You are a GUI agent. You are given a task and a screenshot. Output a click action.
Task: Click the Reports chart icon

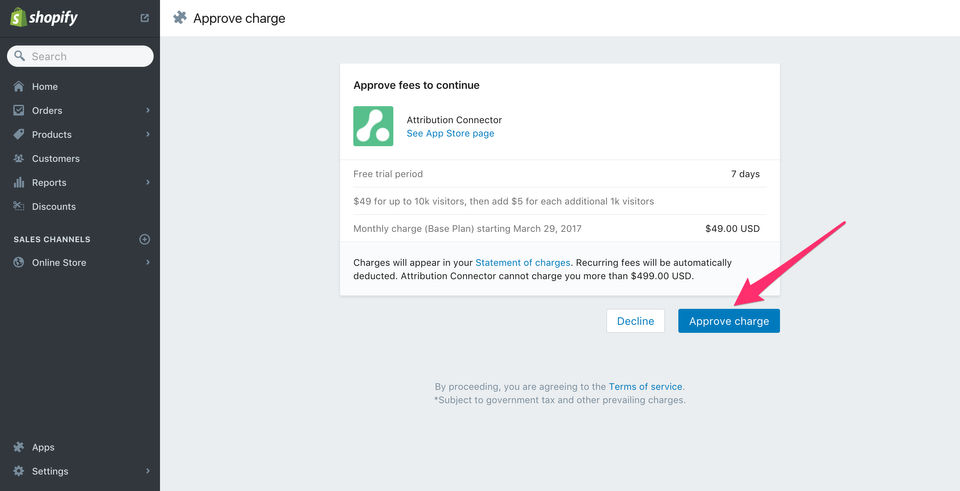point(19,183)
